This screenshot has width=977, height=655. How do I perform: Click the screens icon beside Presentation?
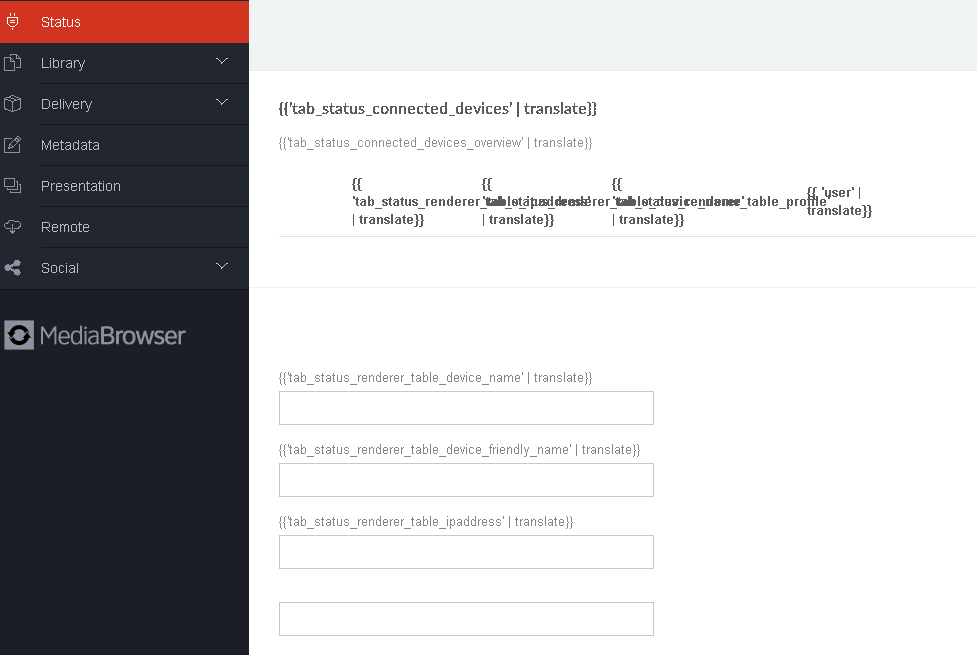[x=13, y=186]
